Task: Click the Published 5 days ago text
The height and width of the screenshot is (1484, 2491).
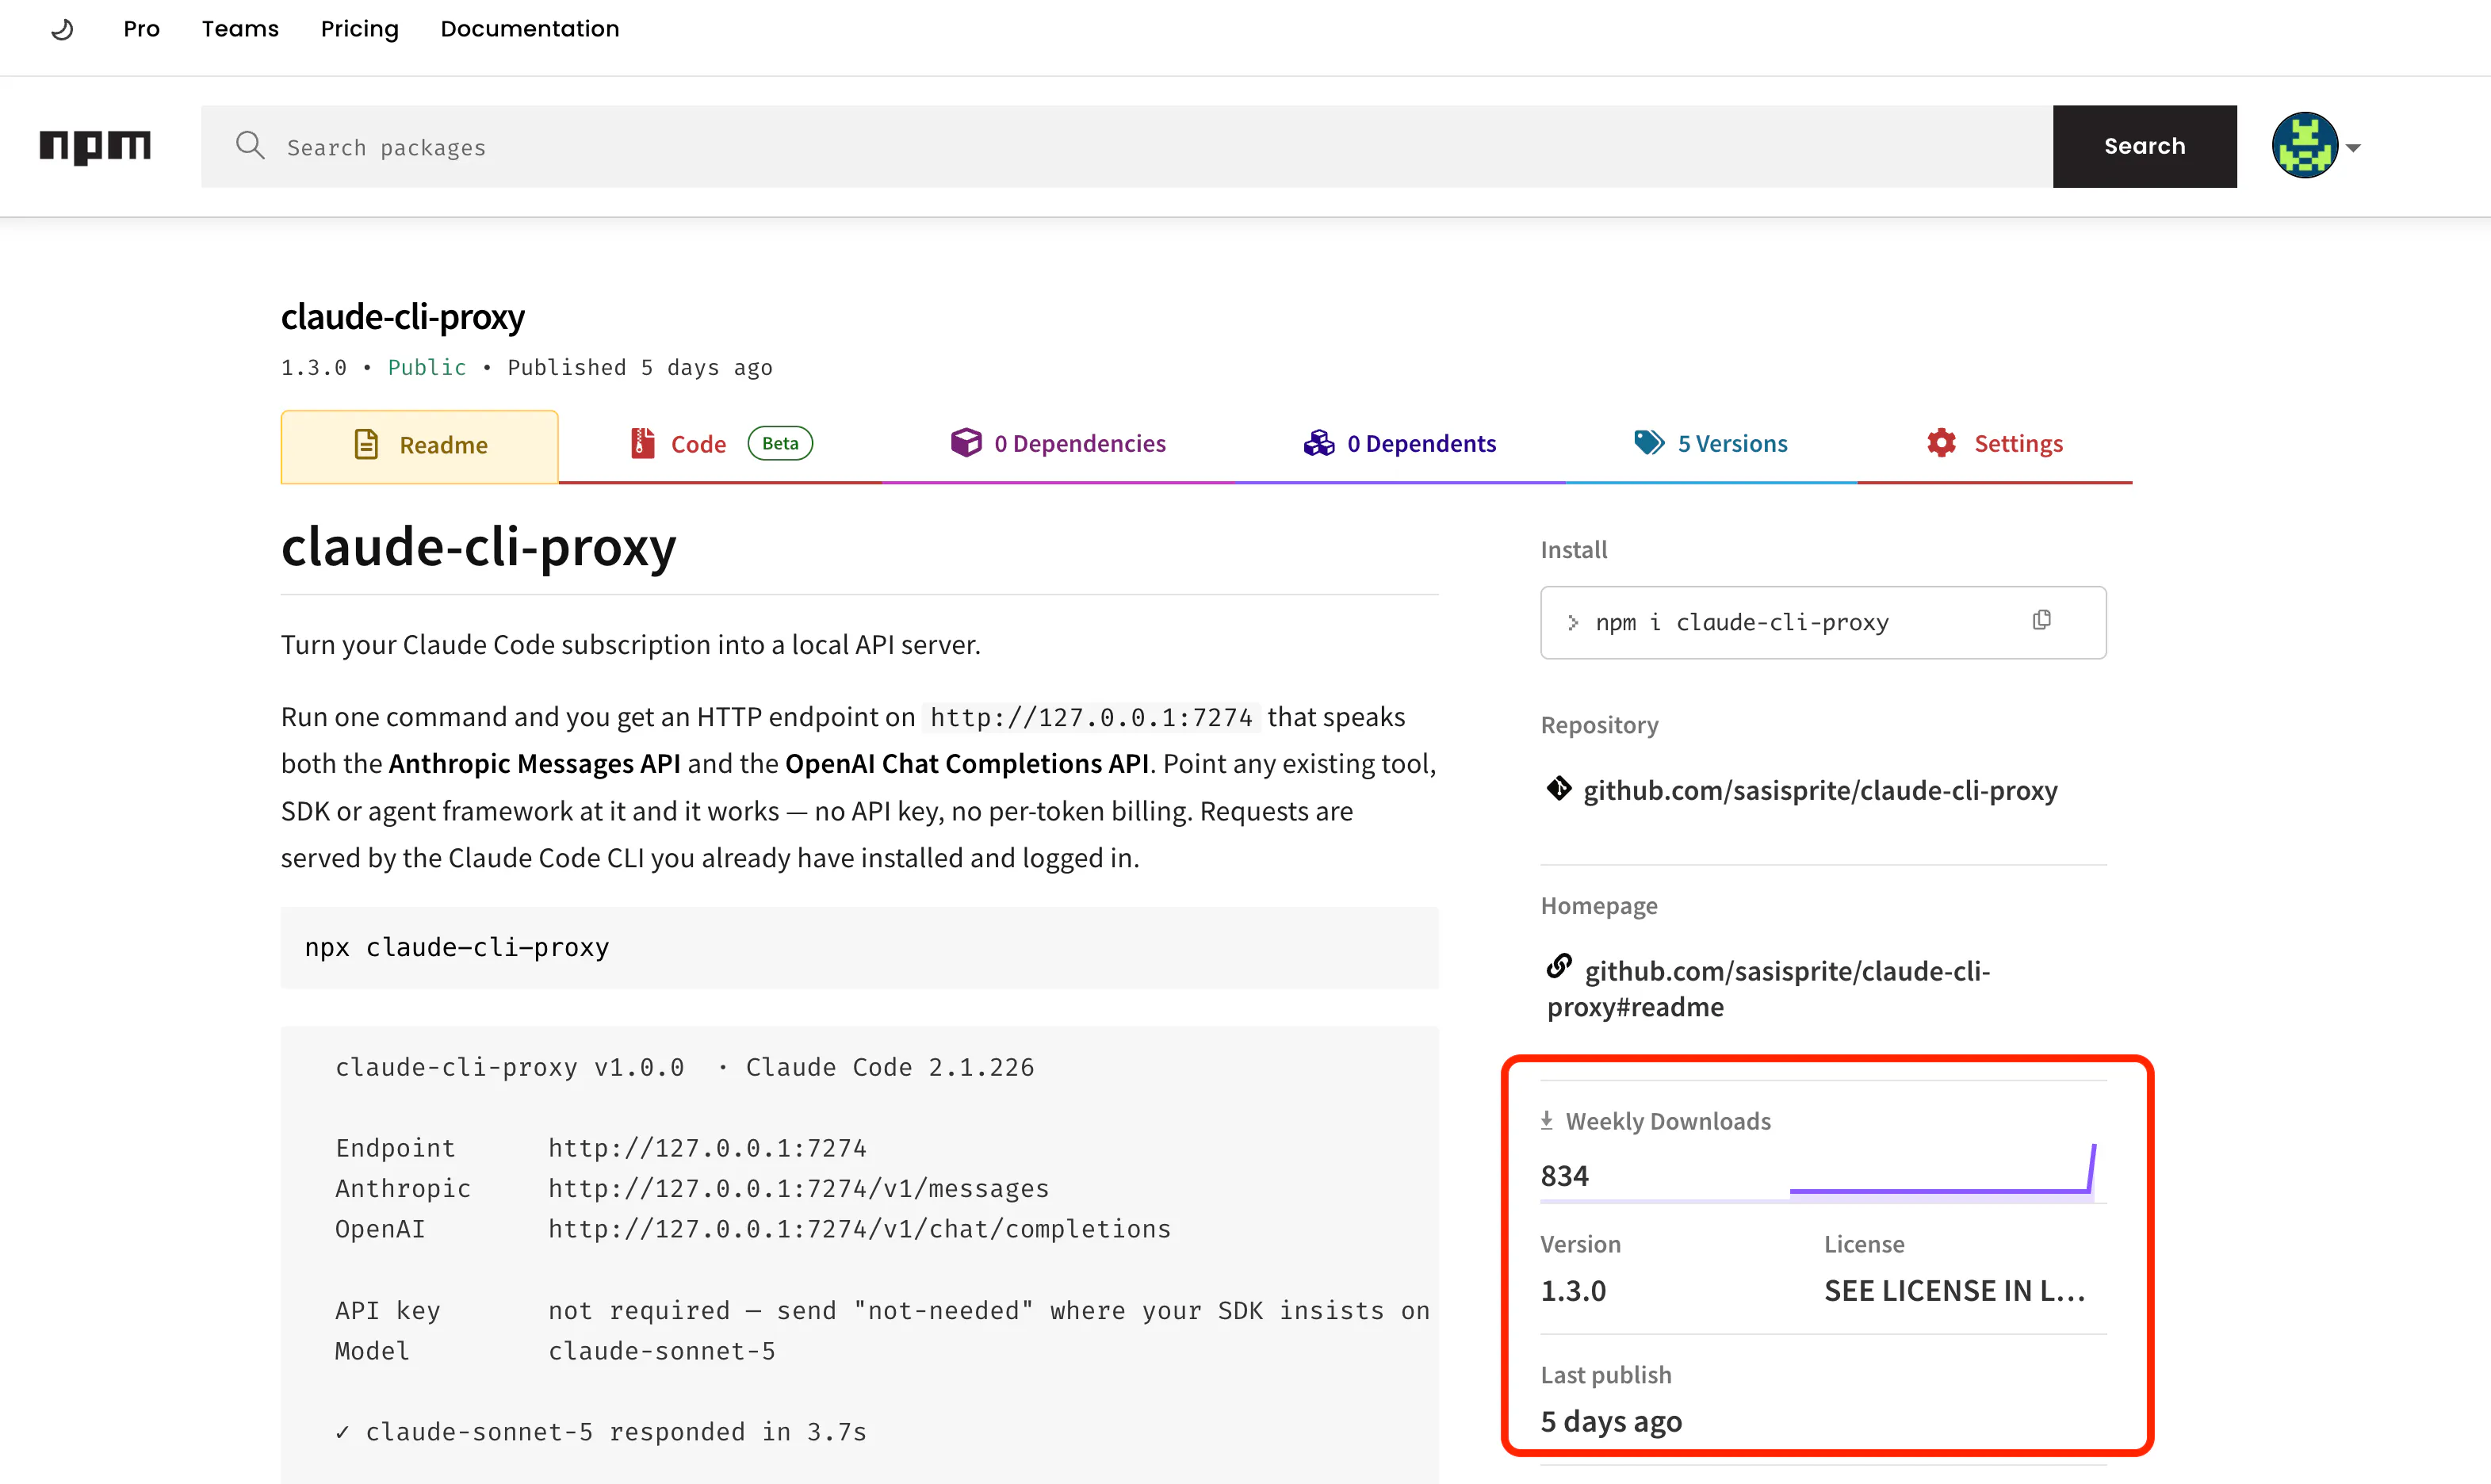Action: click(640, 367)
